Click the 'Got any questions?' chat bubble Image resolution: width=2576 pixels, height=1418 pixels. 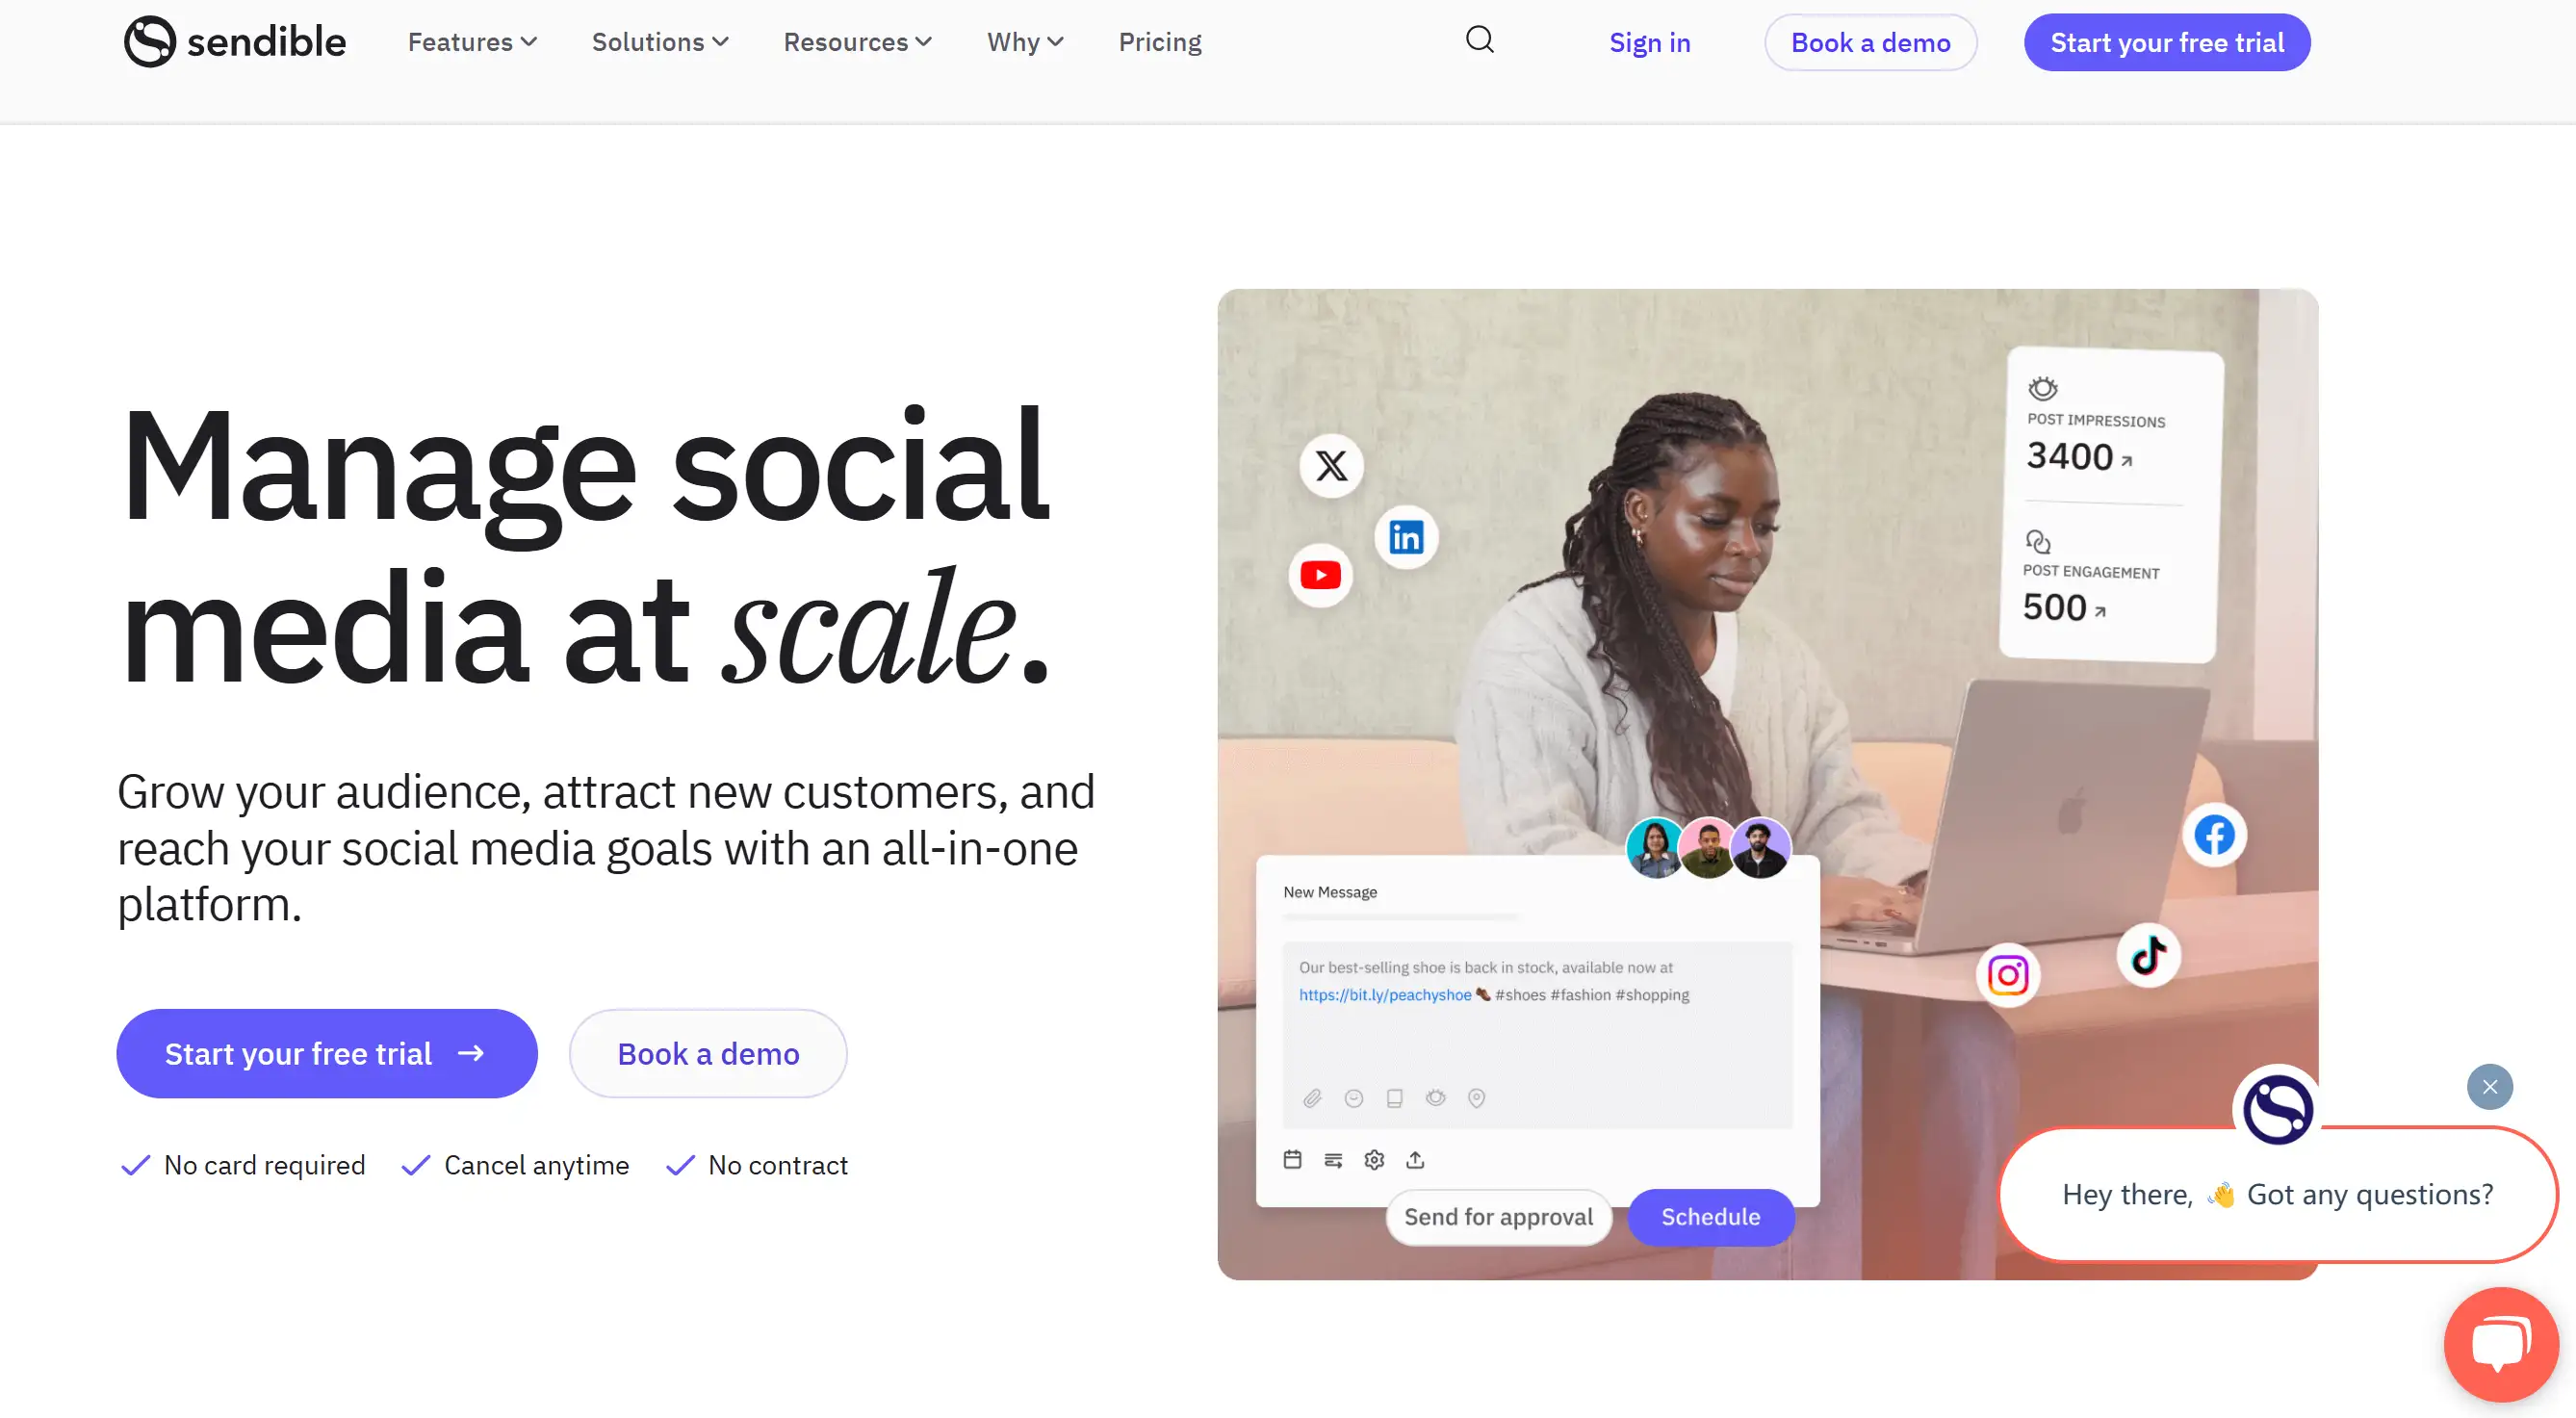(2277, 1195)
